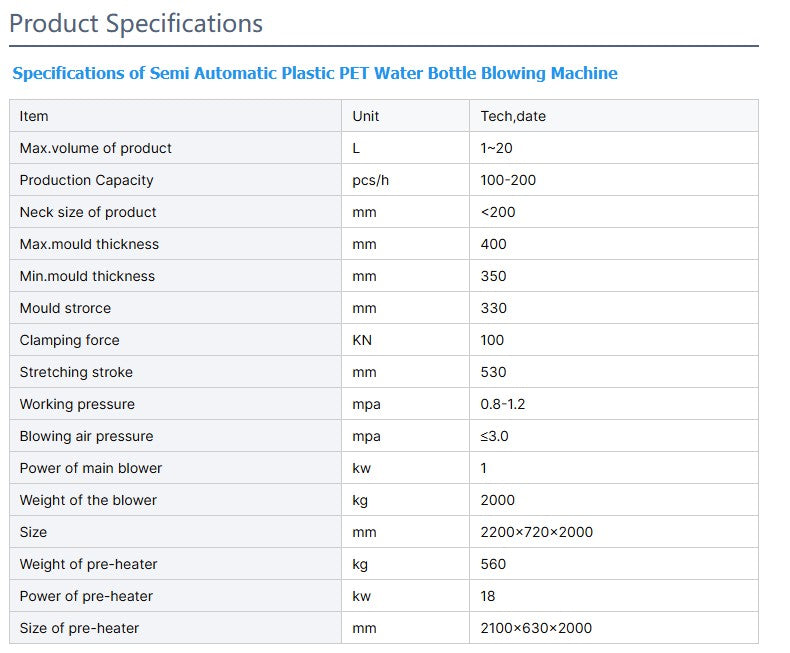Screen dimensions: 790x653
Task: Click the Power of main blower label
Action: pyautogui.click(x=91, y=468)
